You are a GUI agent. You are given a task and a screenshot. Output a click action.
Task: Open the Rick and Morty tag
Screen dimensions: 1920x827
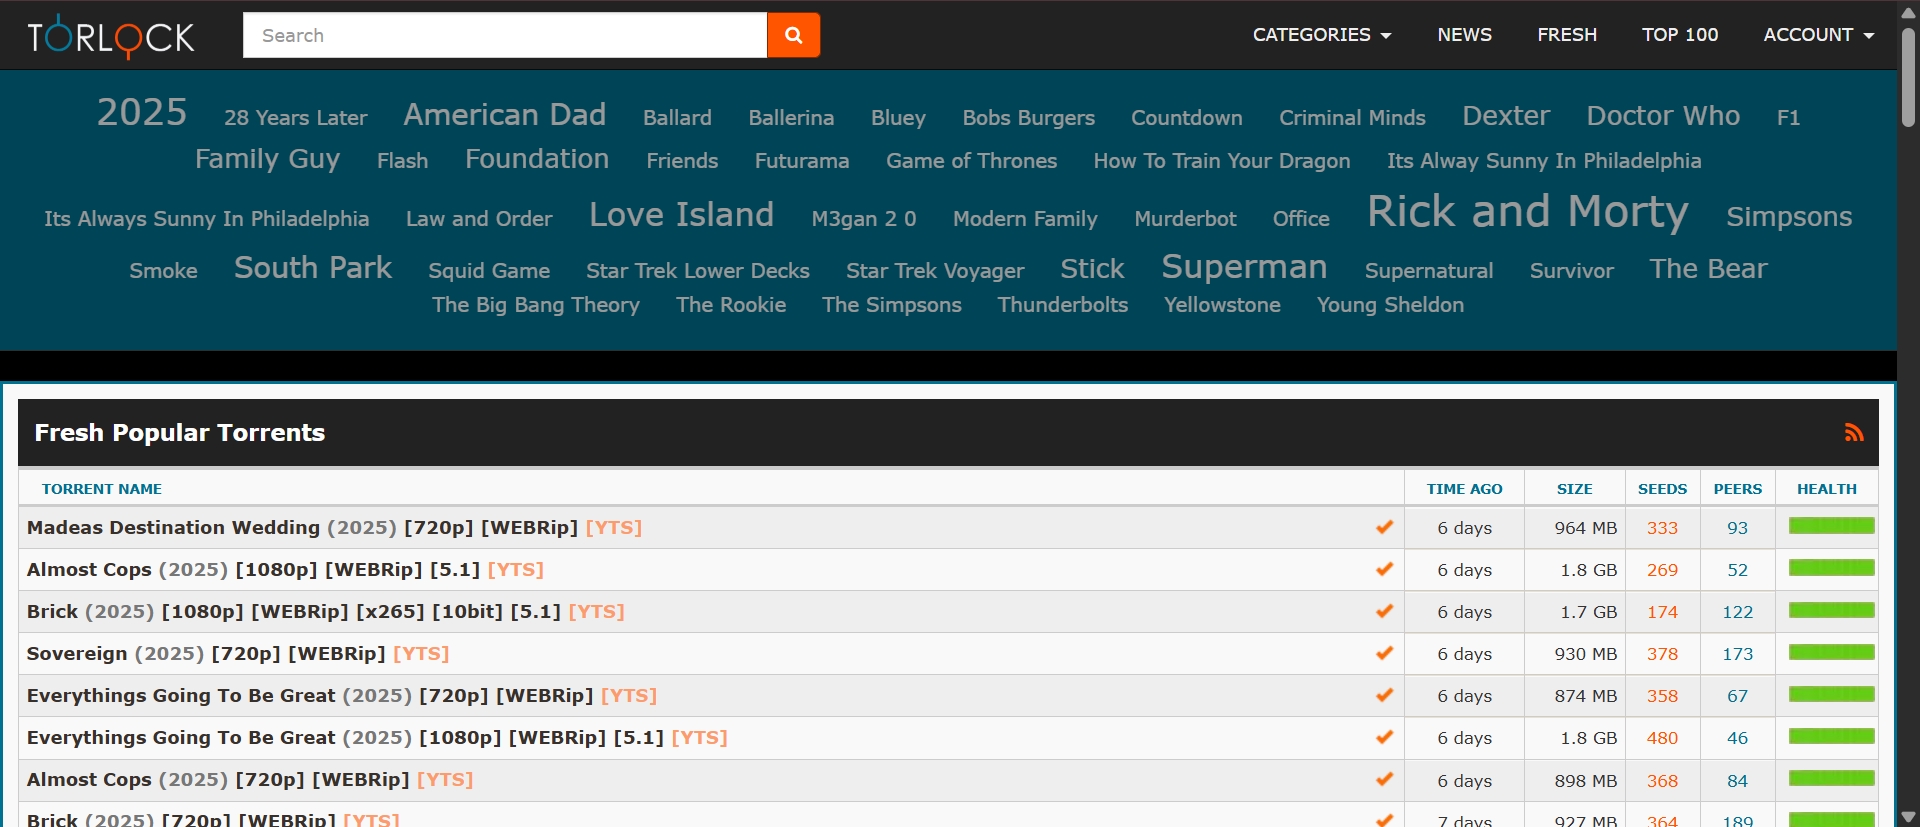click(x=1528, y=211)
